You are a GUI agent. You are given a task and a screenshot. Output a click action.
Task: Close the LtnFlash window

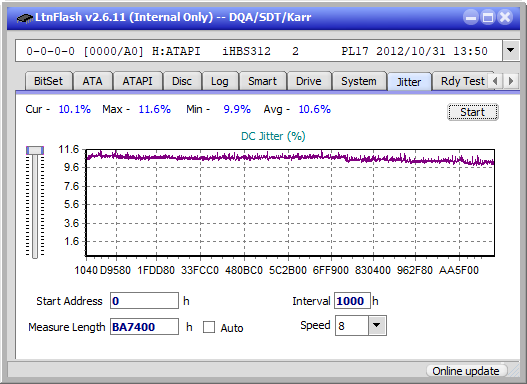(x=505, y=17)
